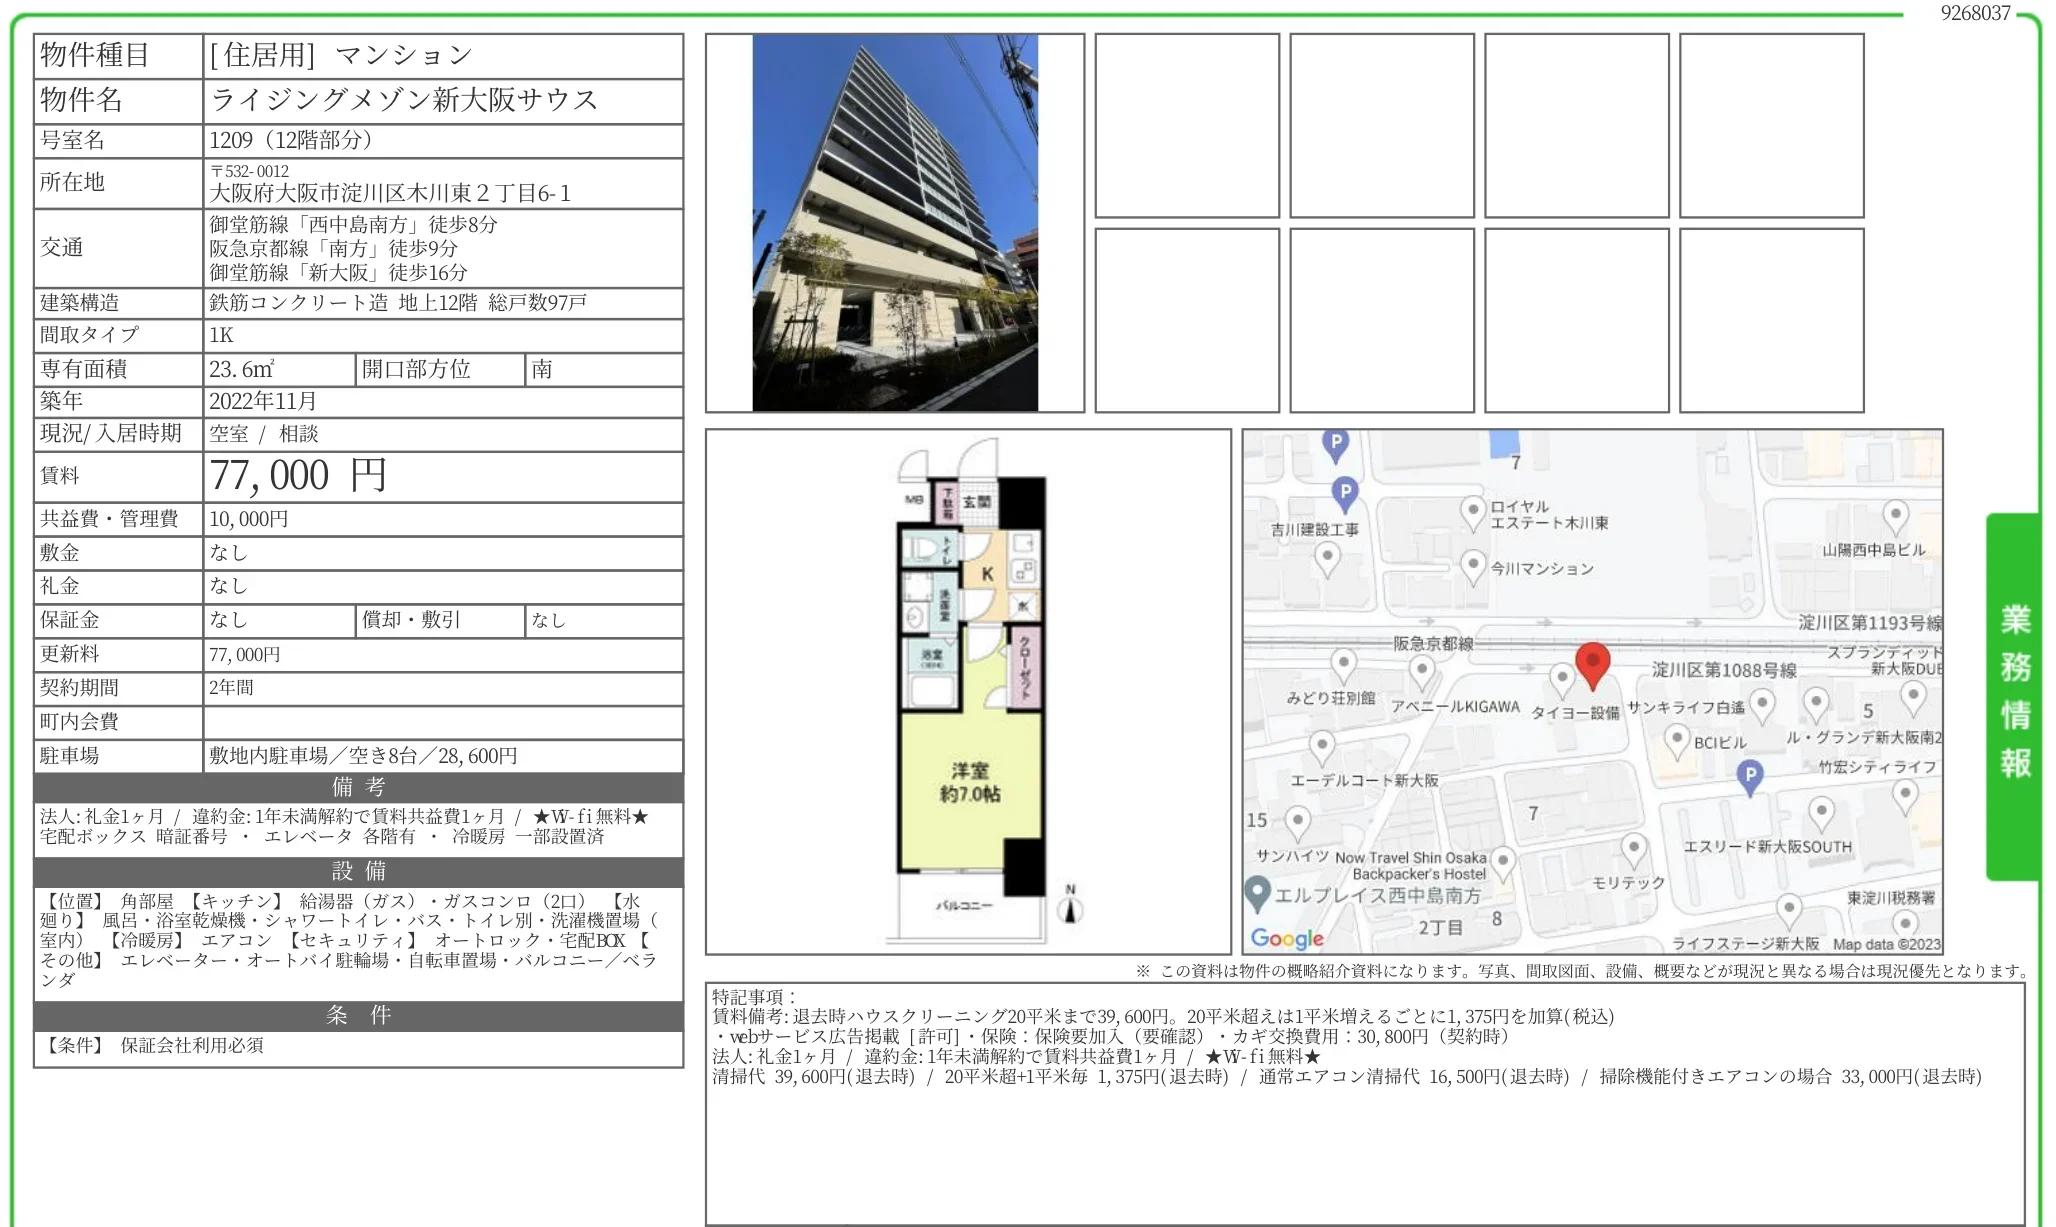Click the property ID 9268037
2056x1227 pixels.
(x=1974, y=13)
